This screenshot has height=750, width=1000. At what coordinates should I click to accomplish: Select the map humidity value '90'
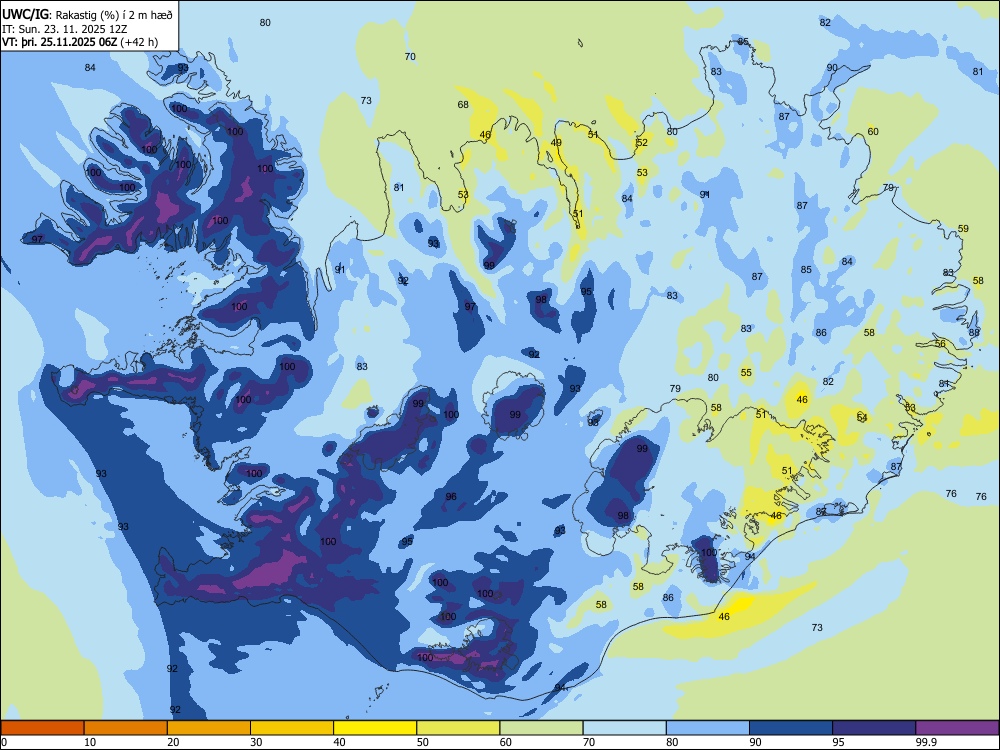[x=832, y=68]
